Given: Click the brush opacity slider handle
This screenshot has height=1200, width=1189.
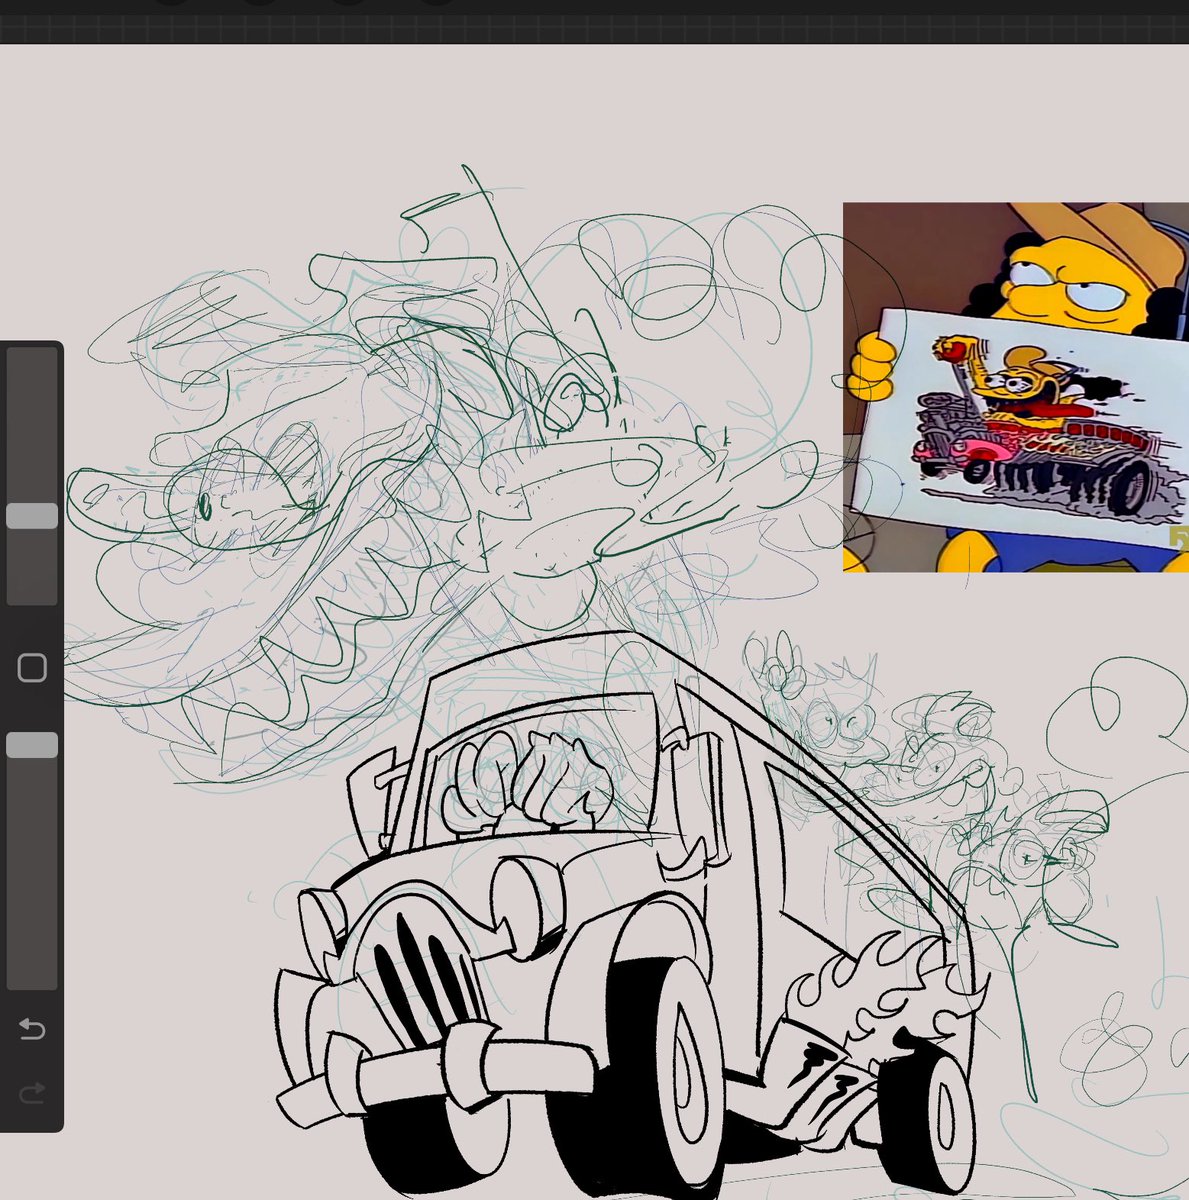Looking at the screenshot, I should (32, 744).
